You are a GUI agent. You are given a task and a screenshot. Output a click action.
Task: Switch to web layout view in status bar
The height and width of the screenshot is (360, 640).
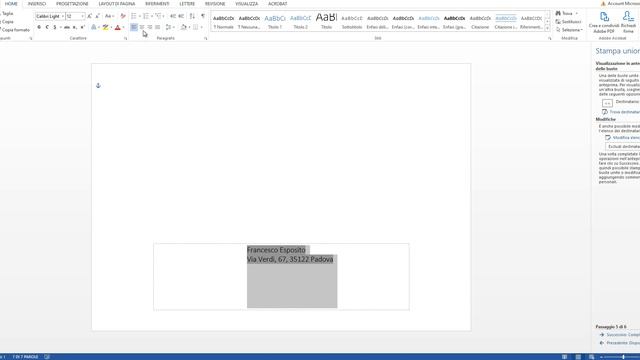click(591, 357)
